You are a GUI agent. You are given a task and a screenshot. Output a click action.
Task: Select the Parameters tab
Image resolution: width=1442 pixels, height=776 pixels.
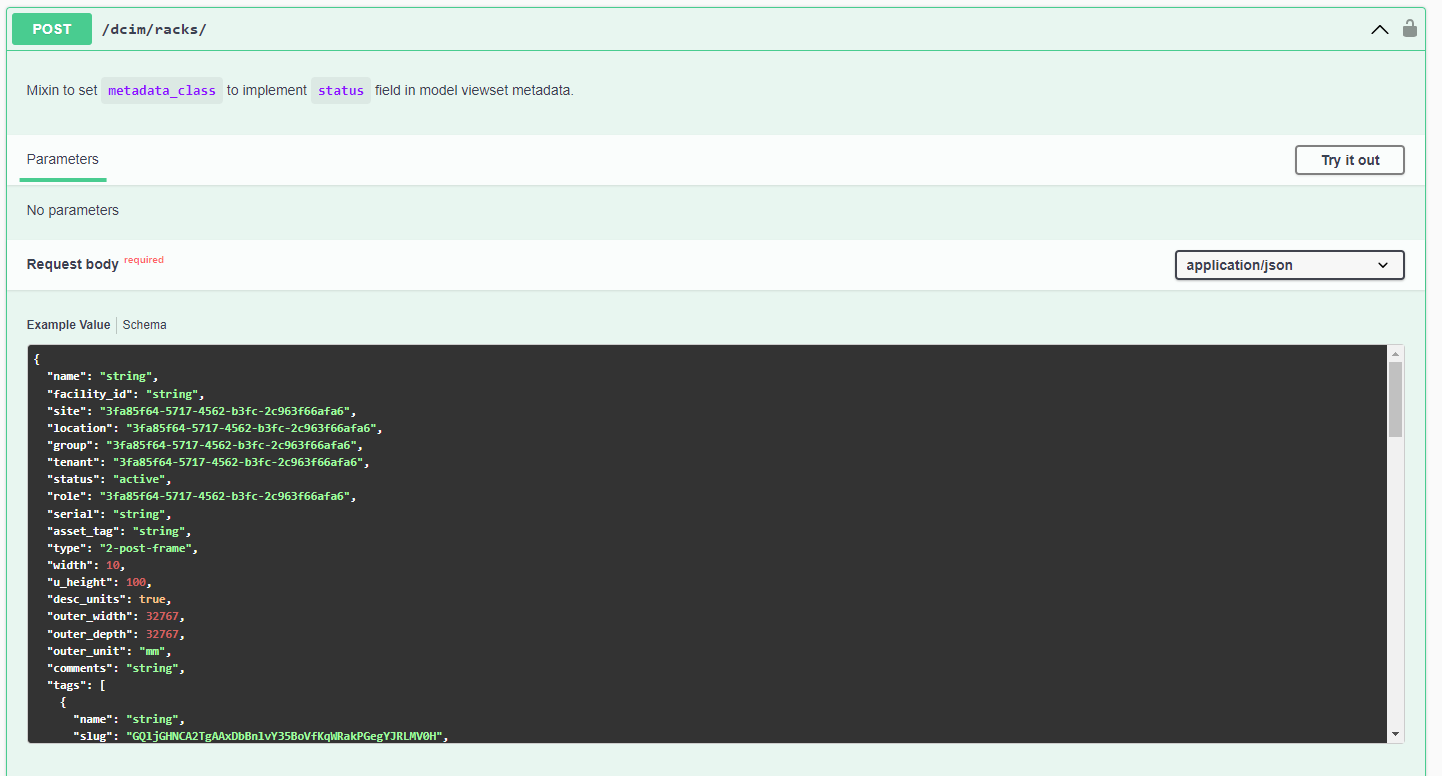(63, 160)
